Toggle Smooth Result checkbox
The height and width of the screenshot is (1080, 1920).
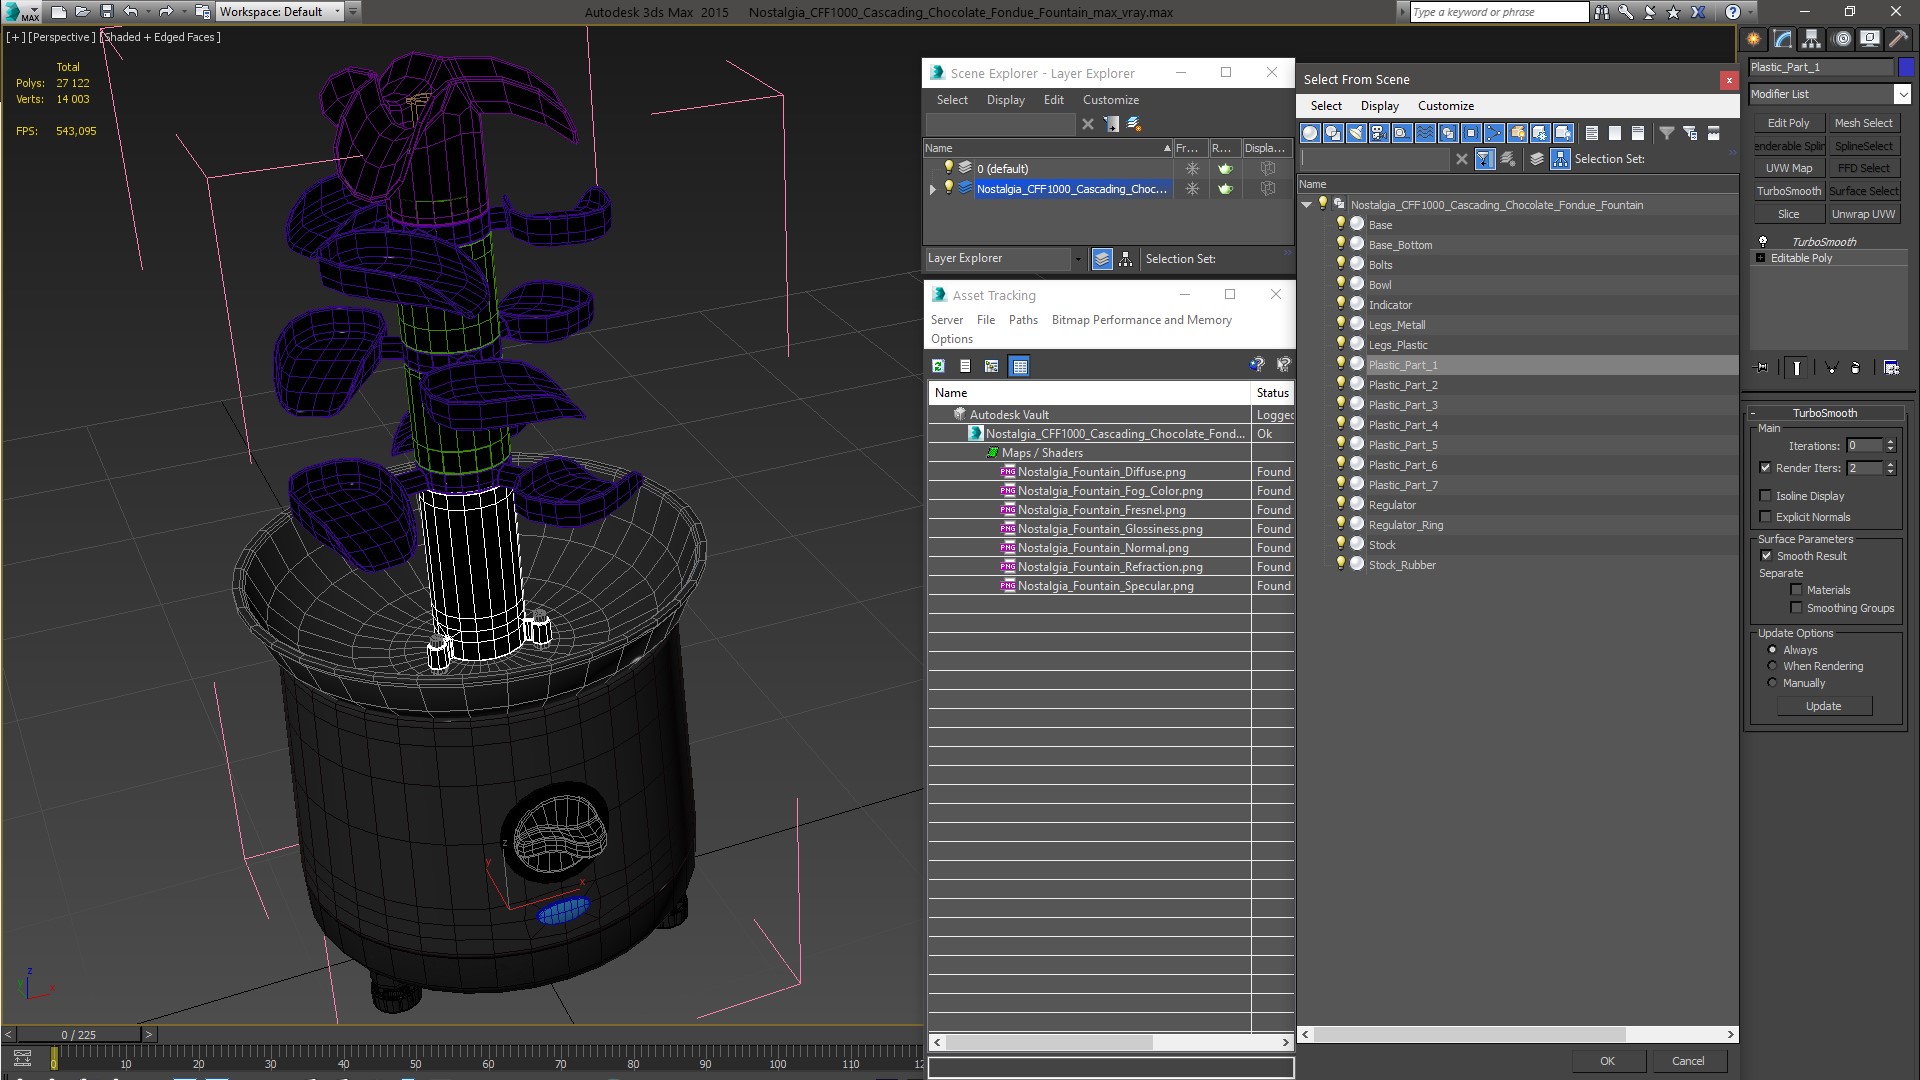pos(1766,556)
